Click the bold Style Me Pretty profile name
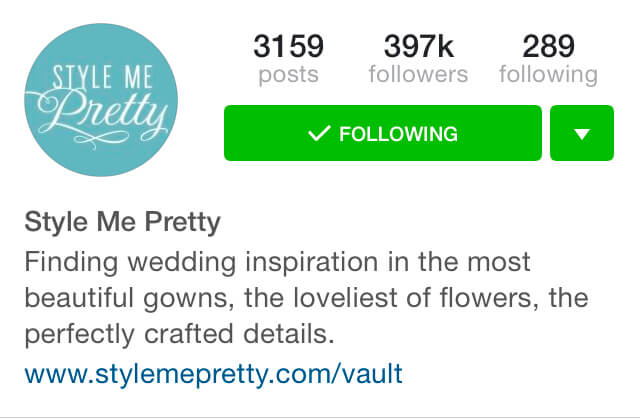The height and width of the screenshot is (420, 640). [121, 222]
